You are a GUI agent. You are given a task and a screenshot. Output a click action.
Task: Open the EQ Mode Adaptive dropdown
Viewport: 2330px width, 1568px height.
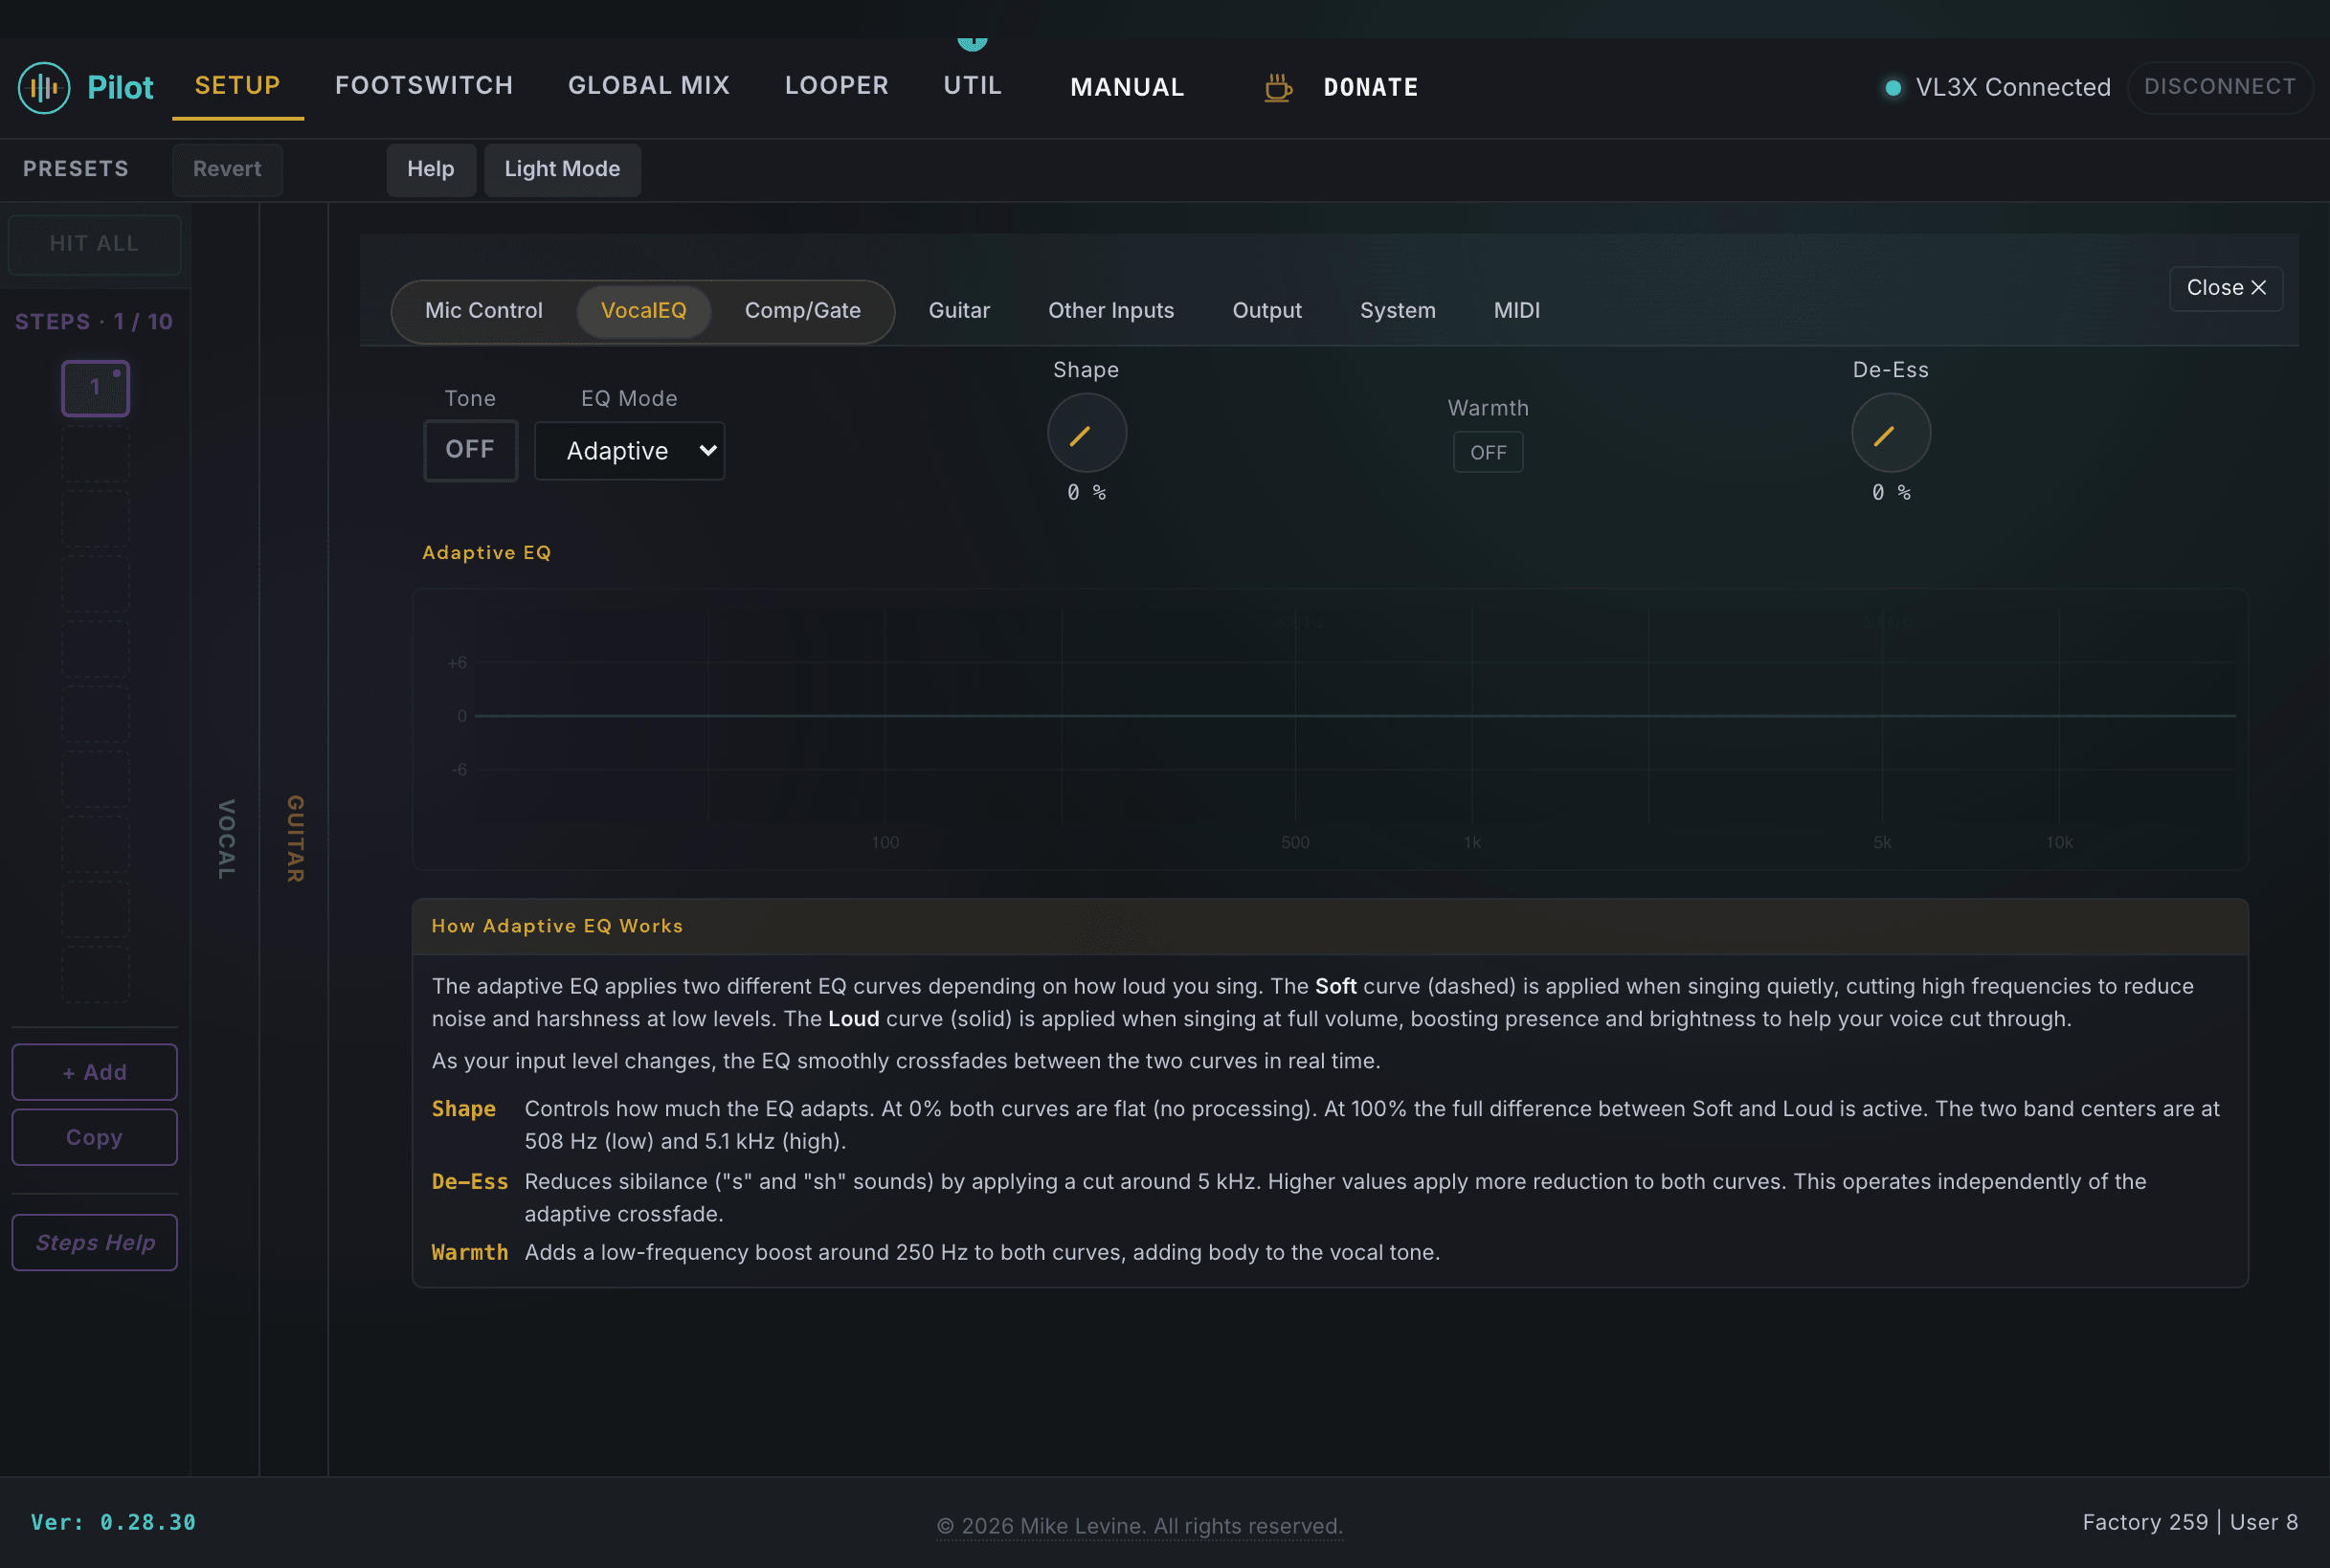click(629, 451)
